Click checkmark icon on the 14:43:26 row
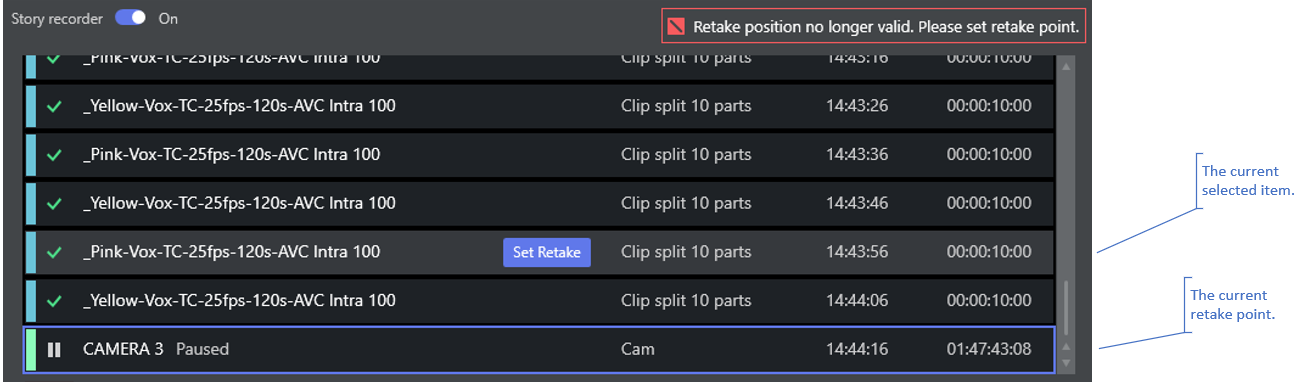 [55, 106]
